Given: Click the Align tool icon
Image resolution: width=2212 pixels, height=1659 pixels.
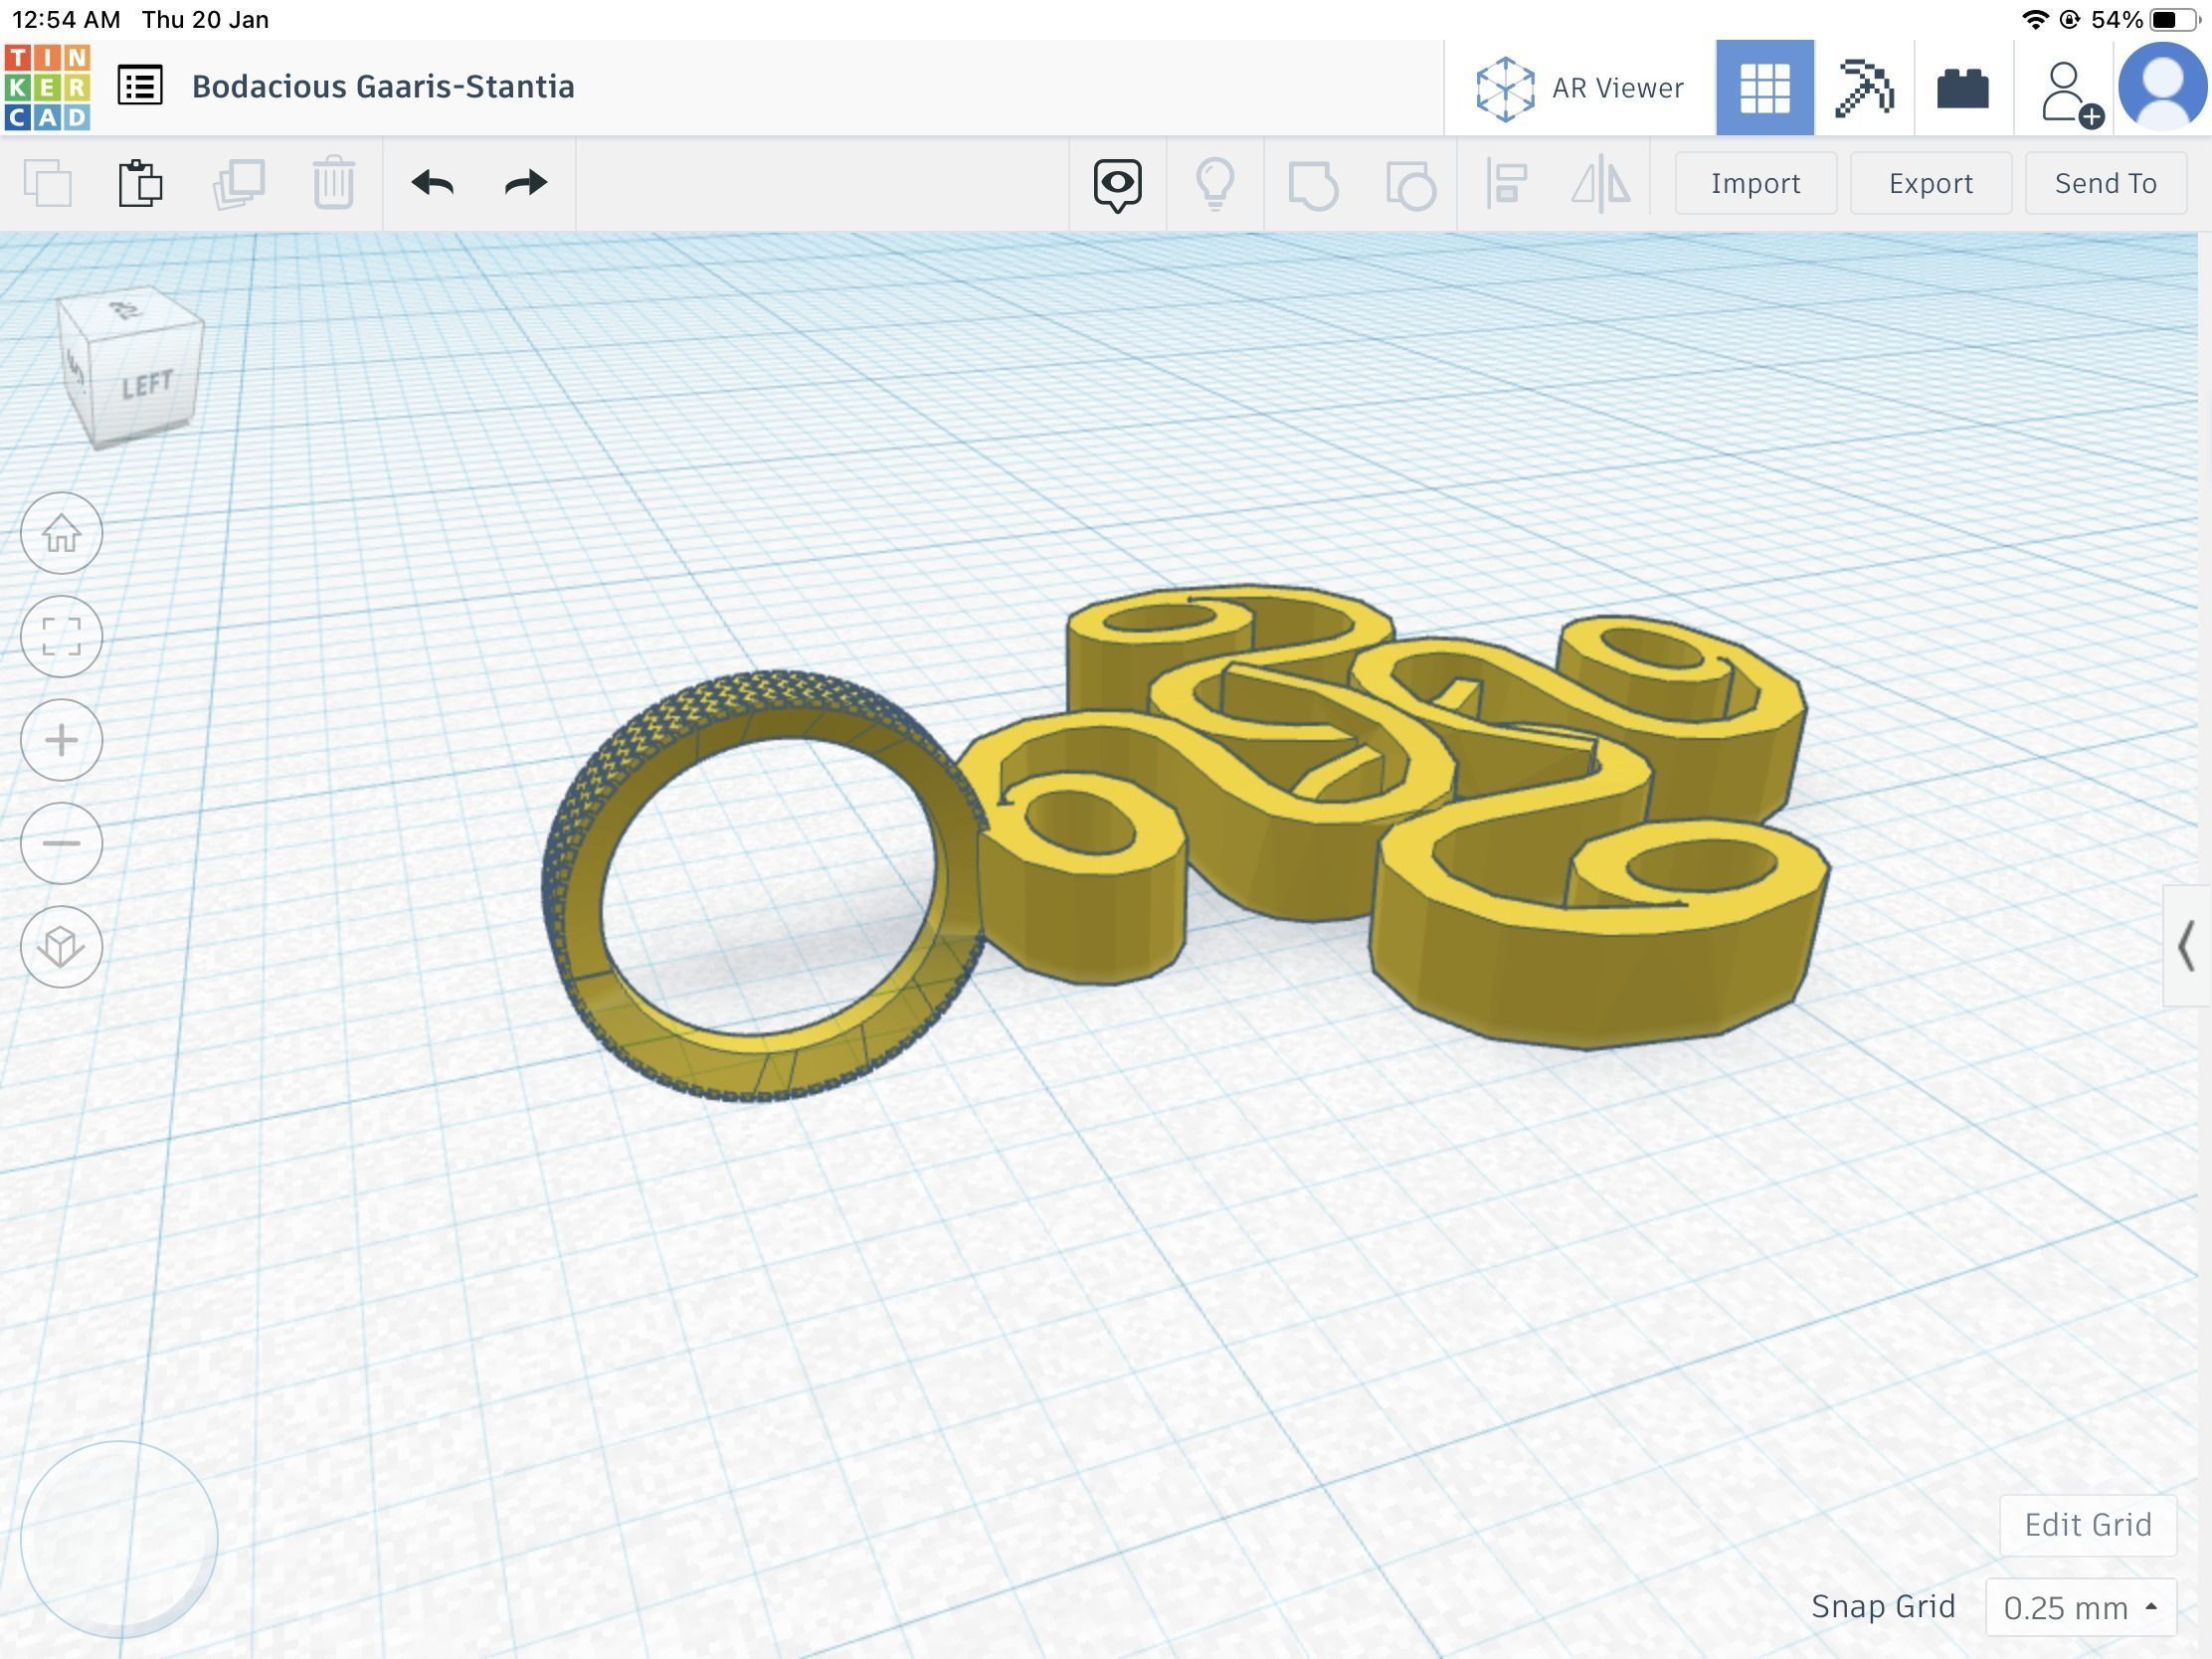Looking at the screenshot, I should pyautogui.click(x=1506, y=184).
